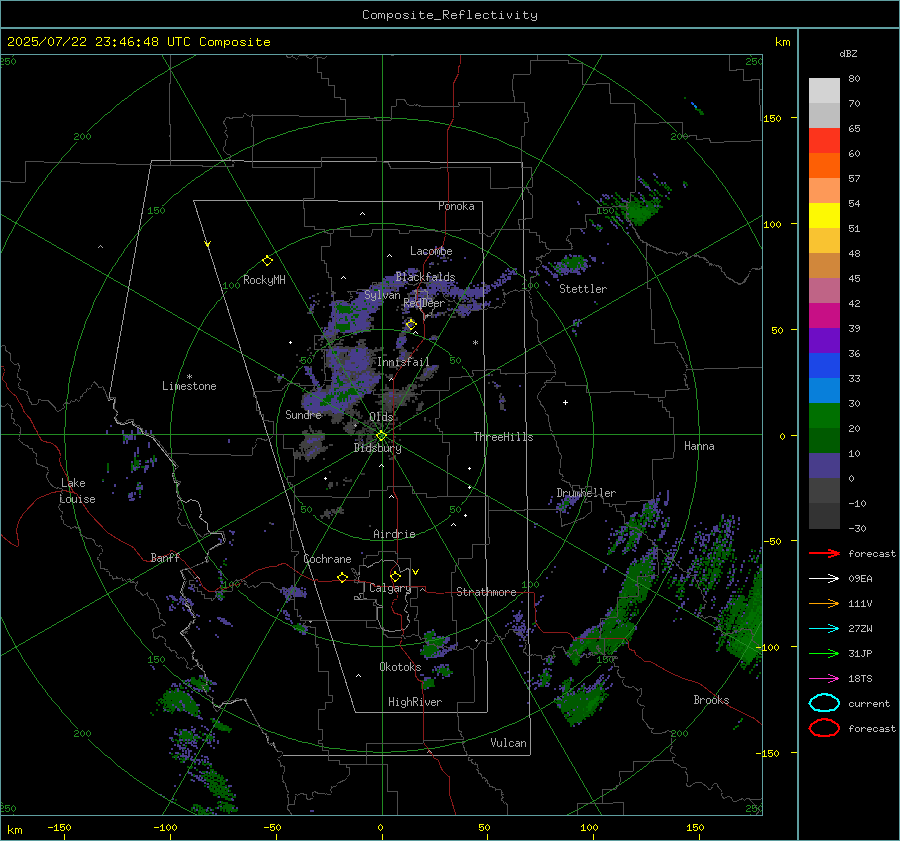Screen dimensions: 900x841
Task: Select the yellow diamond above RockyMH
Action: tap(267, 261)
